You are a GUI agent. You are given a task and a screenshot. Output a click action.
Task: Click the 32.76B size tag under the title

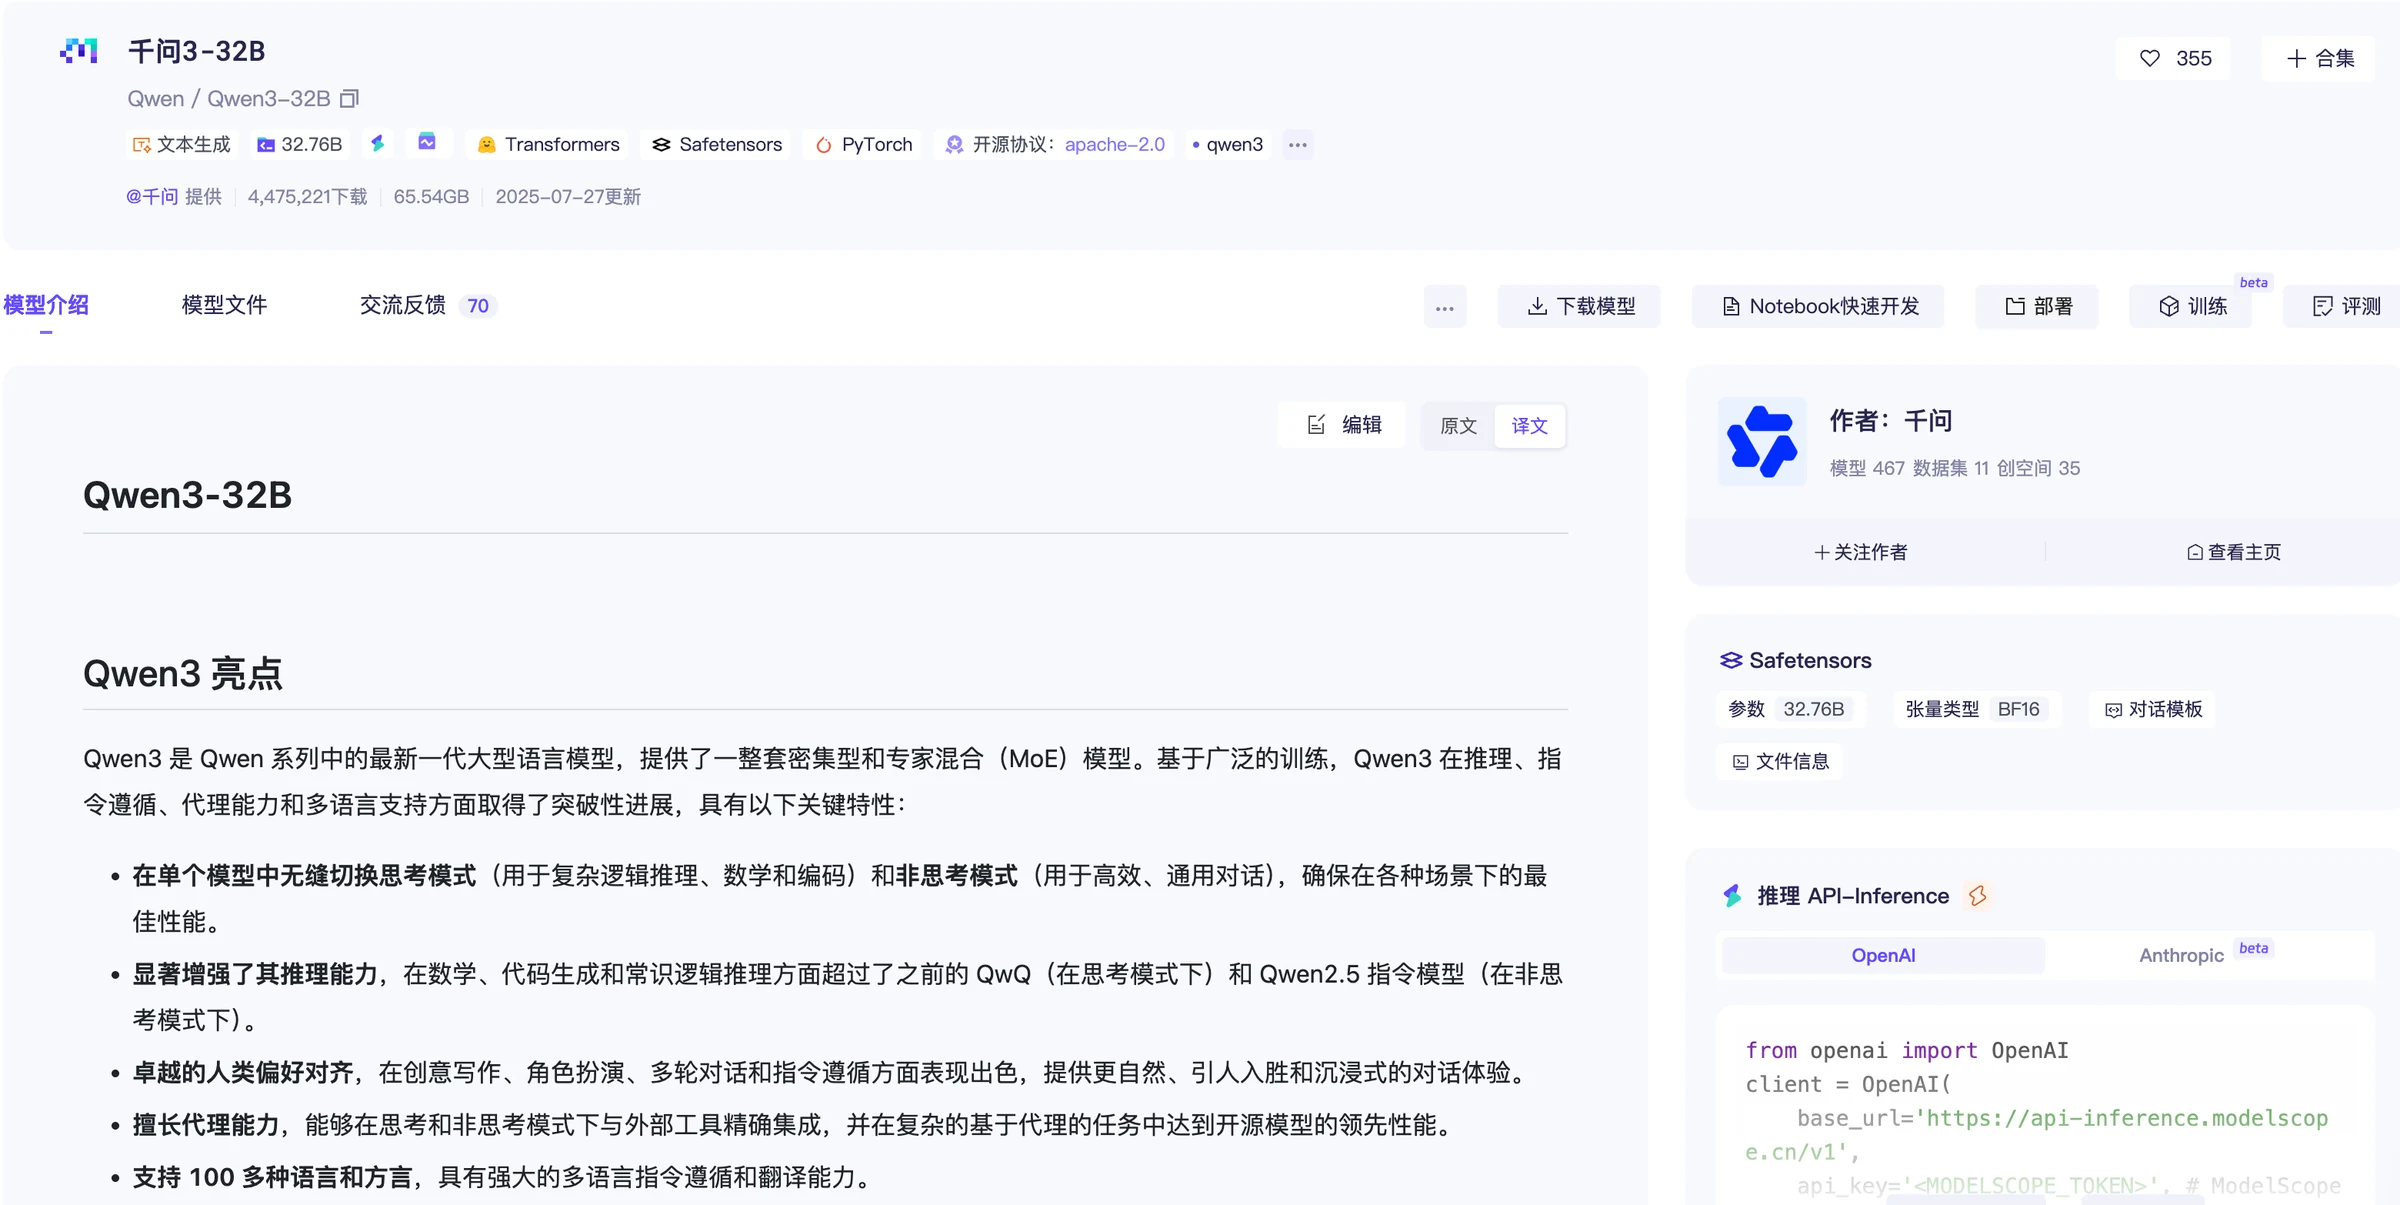click(x=300, y=144)
